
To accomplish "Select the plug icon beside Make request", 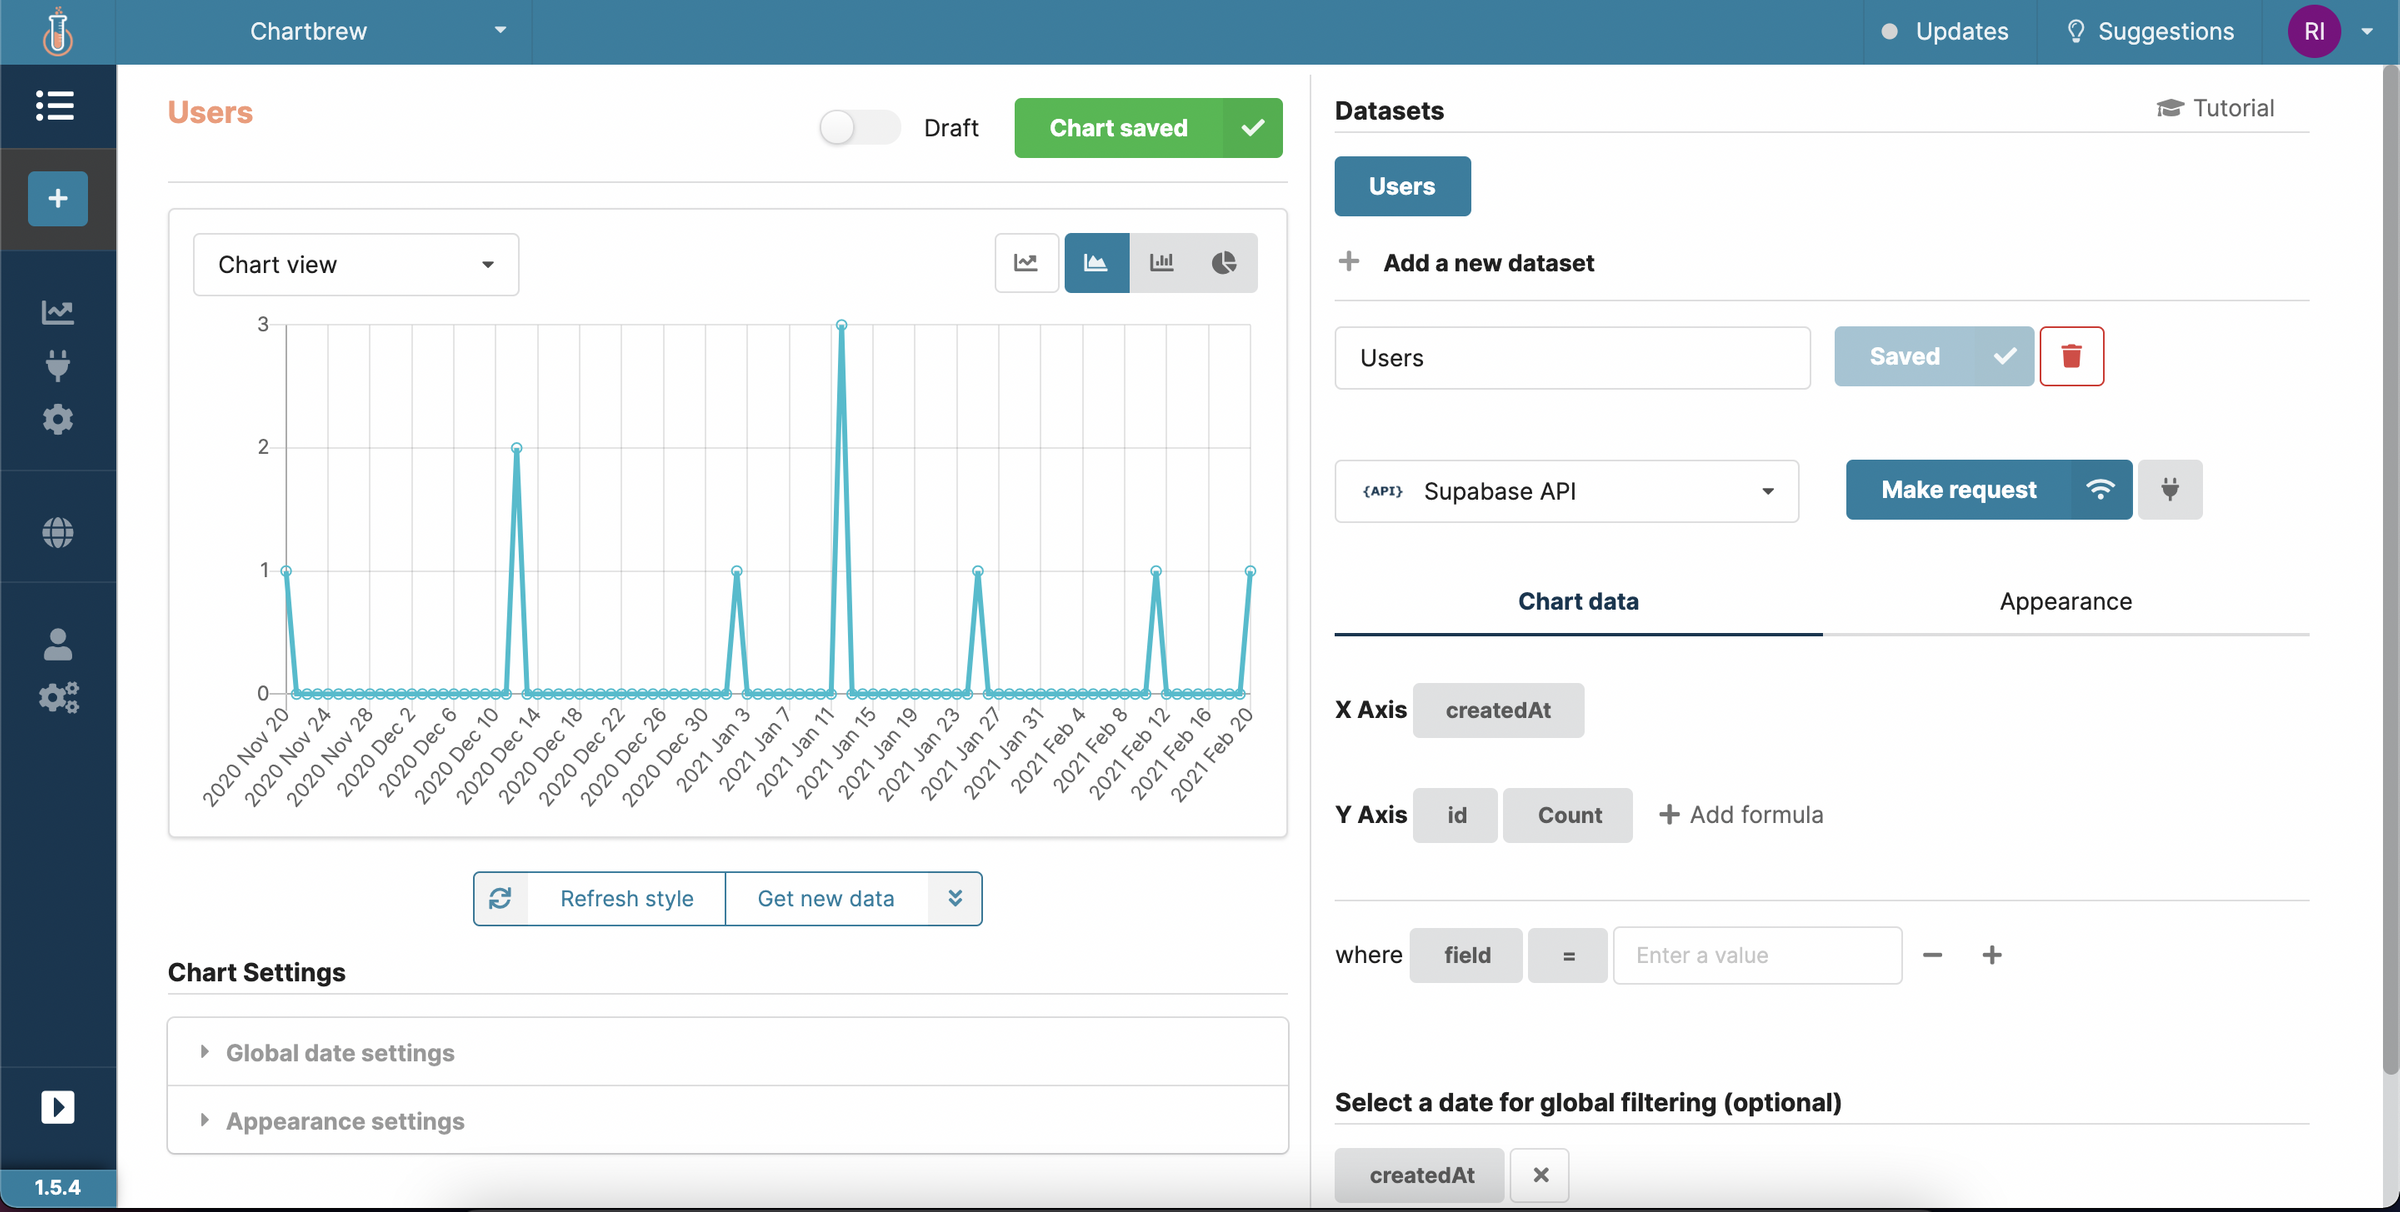I will (x=2170, y=490).
